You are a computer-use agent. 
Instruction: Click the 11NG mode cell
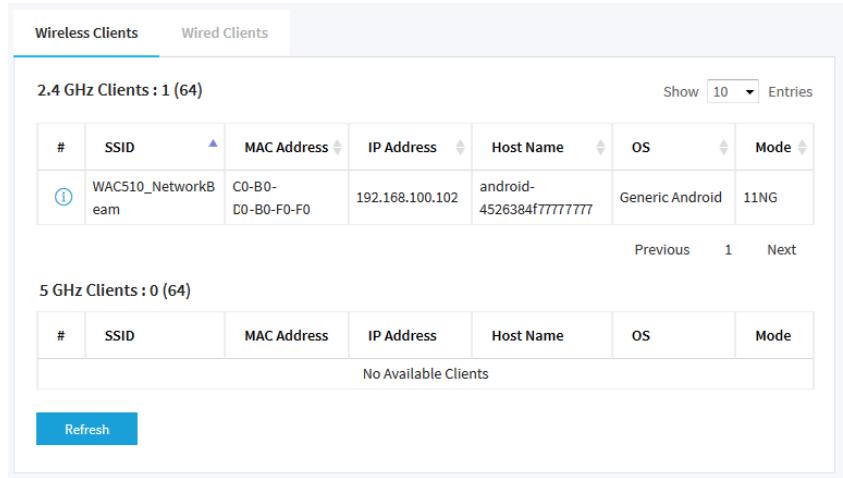click(774, 197)
